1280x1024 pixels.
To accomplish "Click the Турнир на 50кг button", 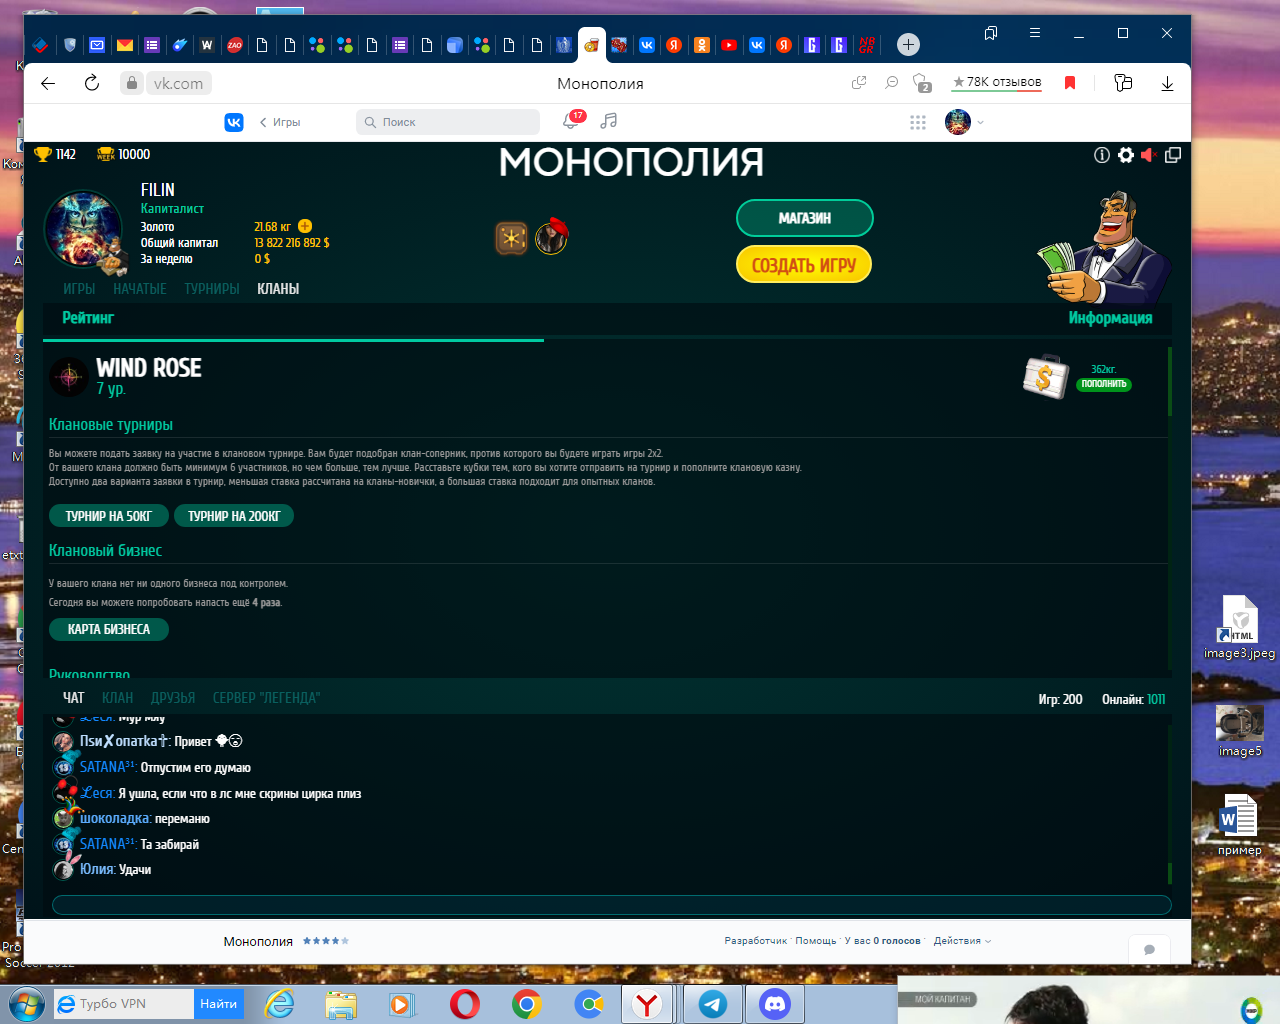I will point(108,516).
